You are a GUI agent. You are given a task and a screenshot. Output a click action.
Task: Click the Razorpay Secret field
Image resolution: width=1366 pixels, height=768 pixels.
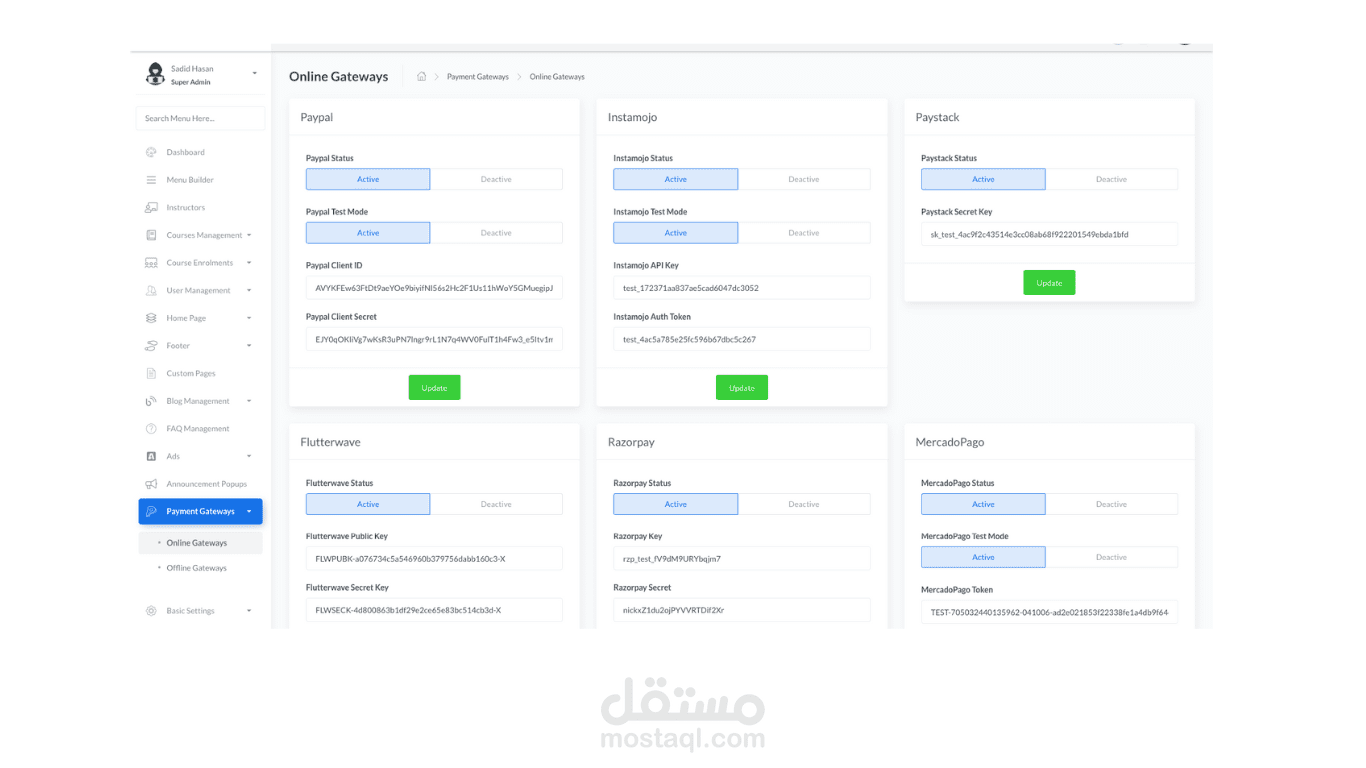(742, 610)
